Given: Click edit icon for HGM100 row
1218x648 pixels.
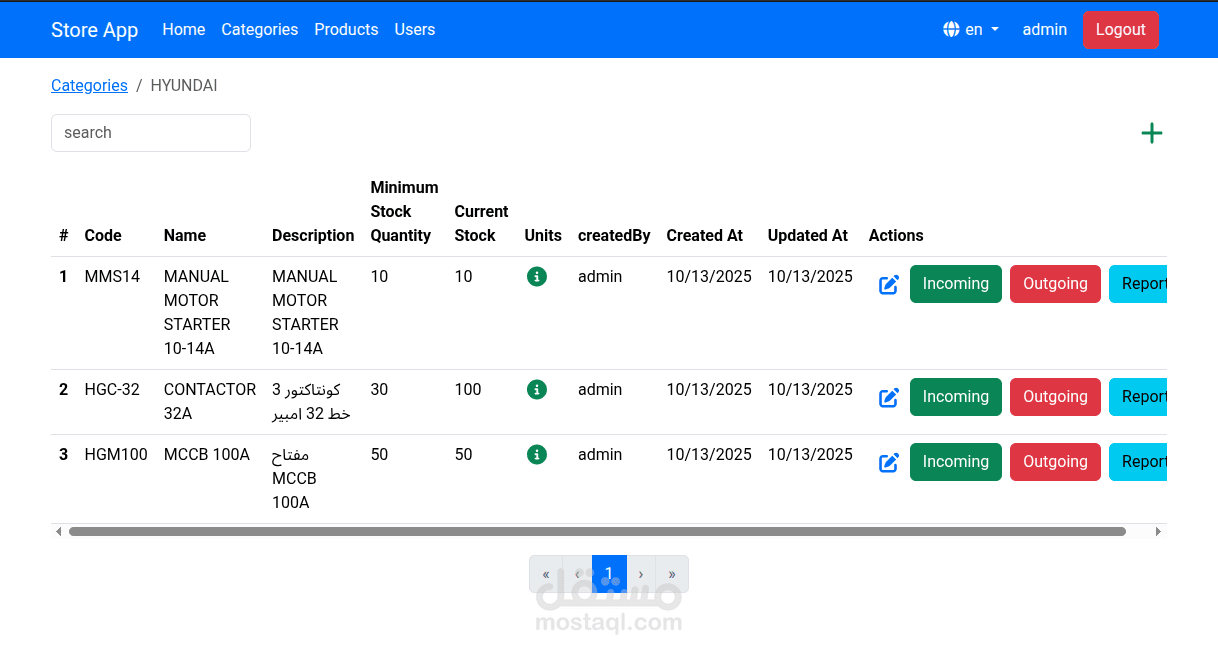Looking at the screenshot, I should (x=888, y=463).
